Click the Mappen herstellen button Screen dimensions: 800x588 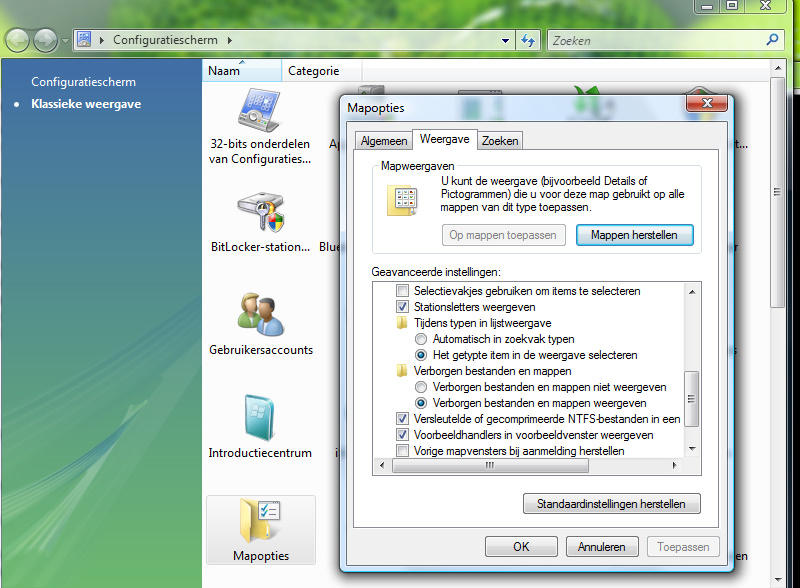634,235
